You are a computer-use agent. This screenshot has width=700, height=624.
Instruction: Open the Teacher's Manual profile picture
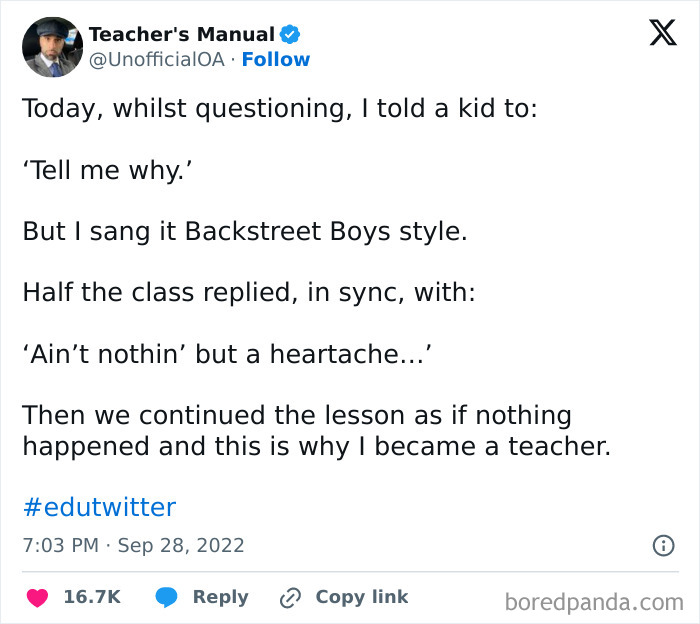click(52, 47)
